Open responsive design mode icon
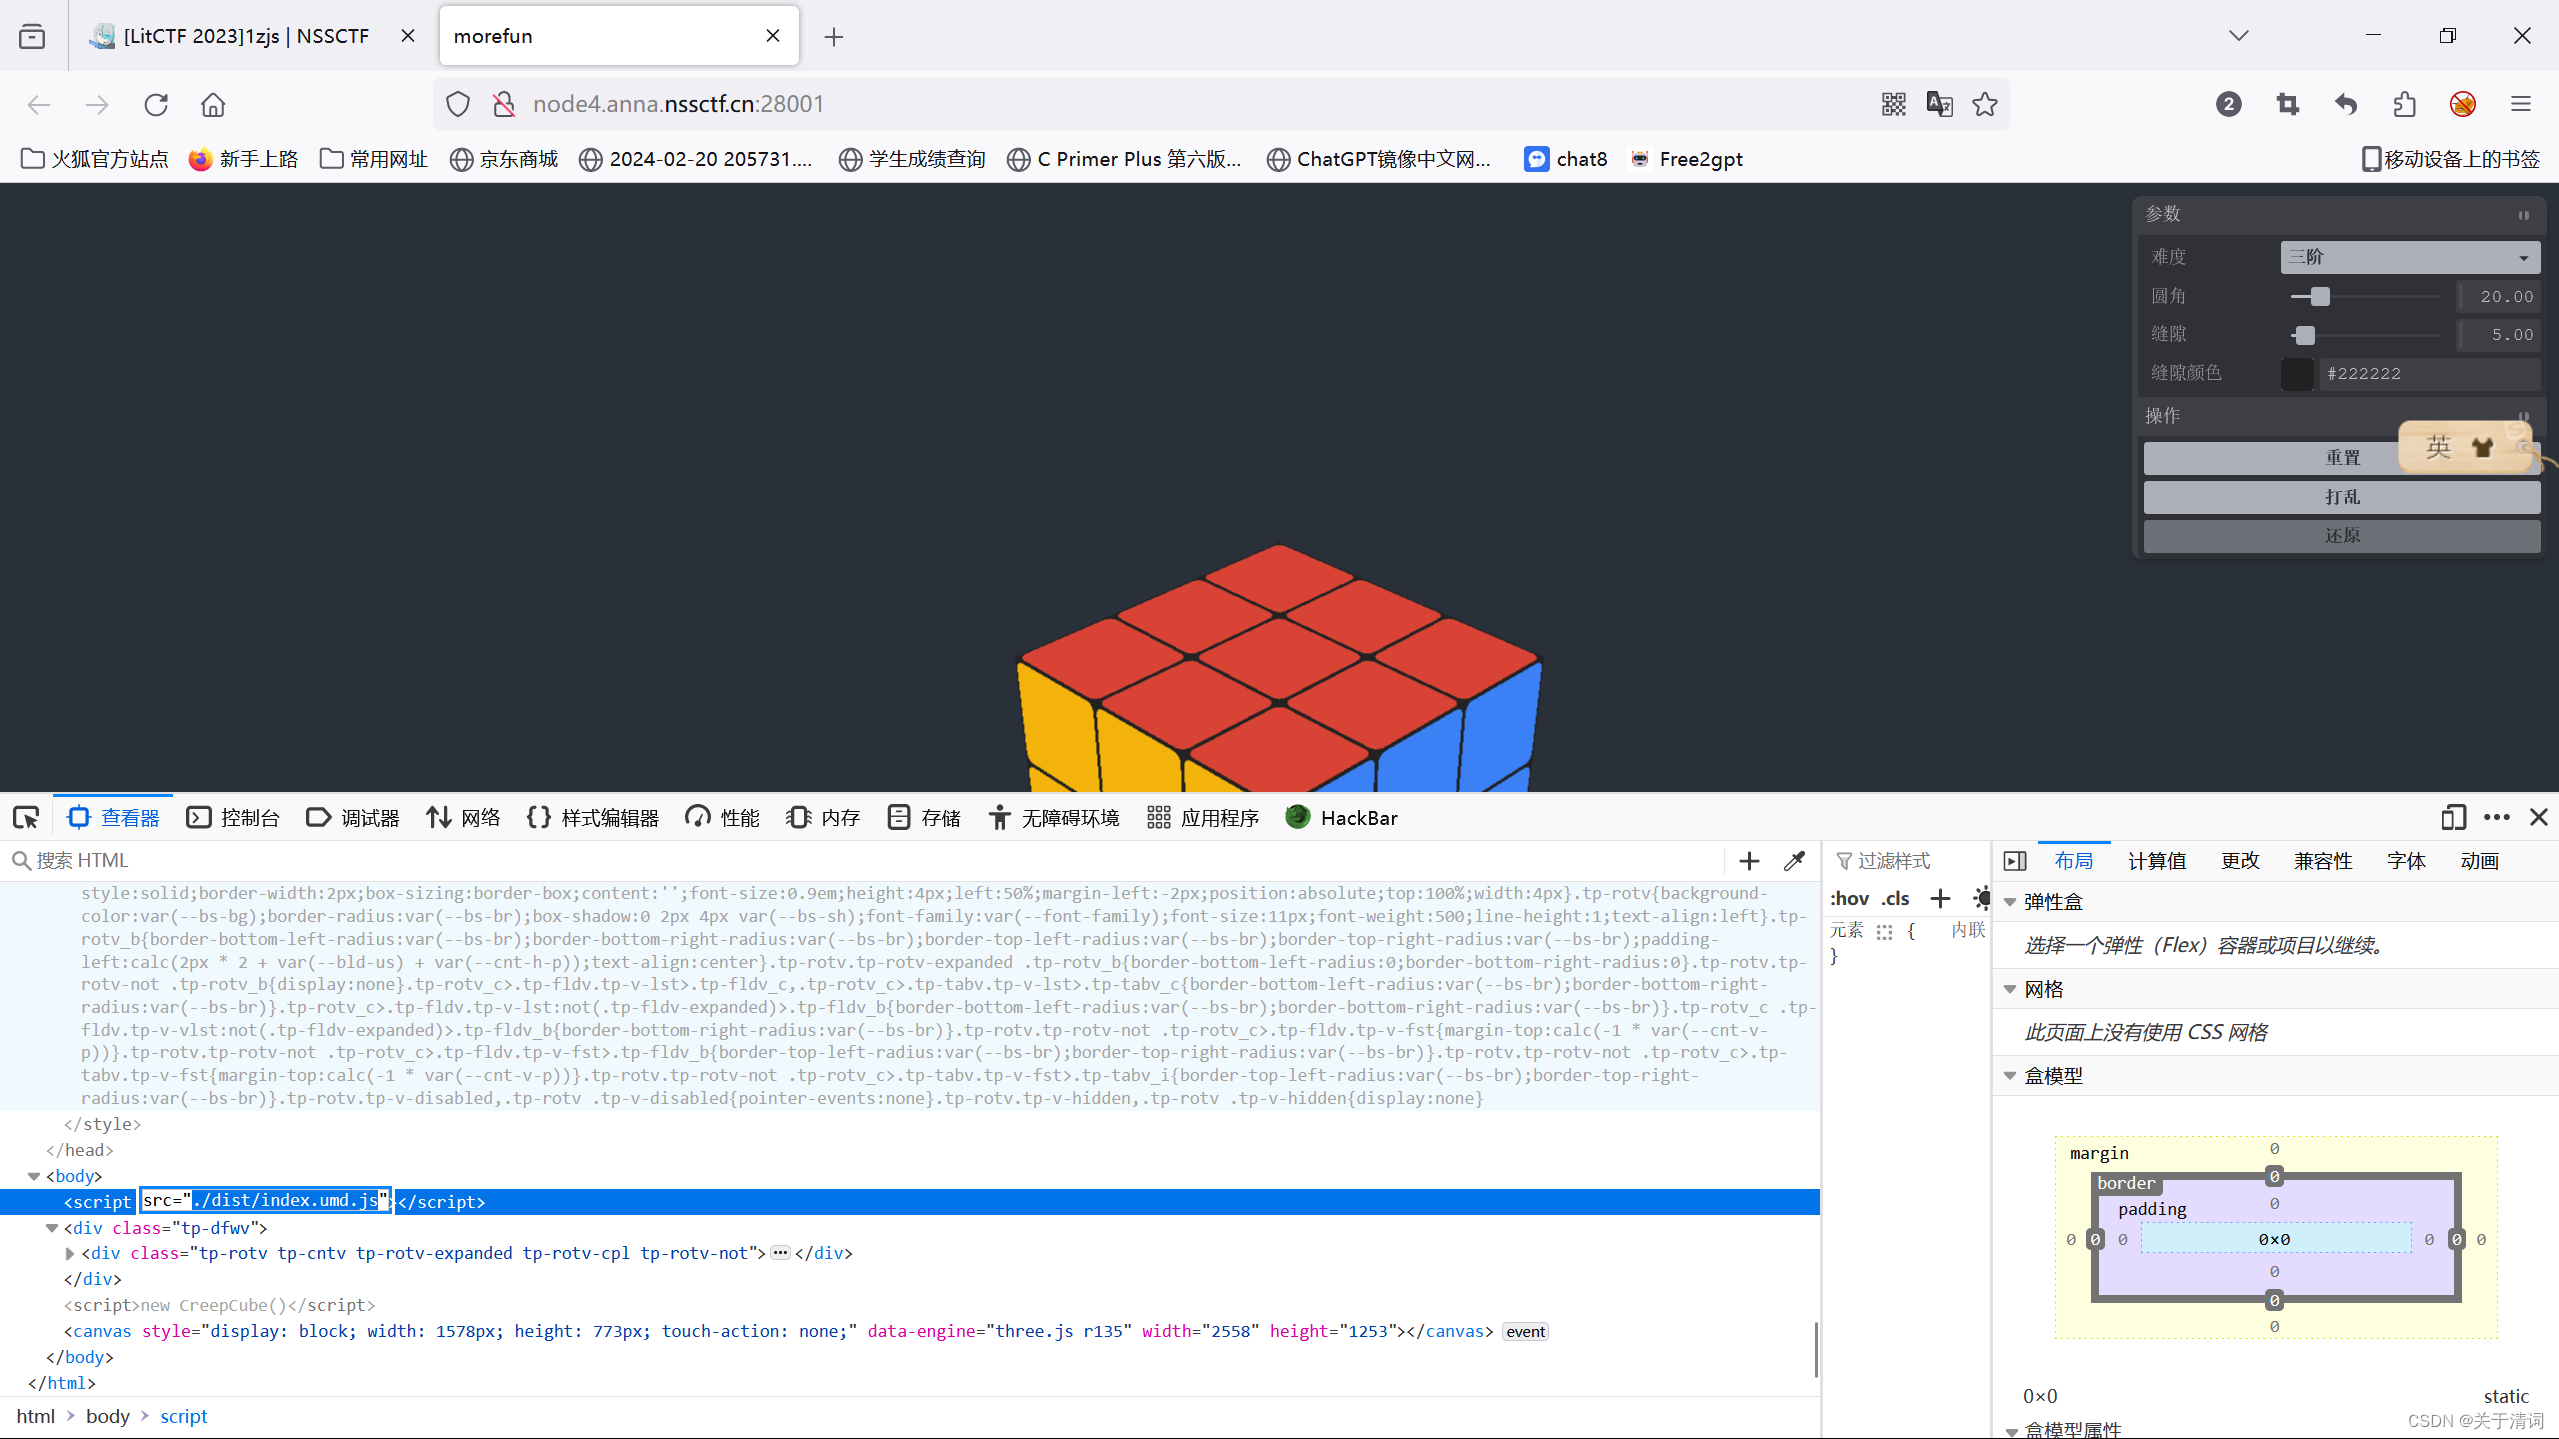The image size is (2559, 1439). pos(2453,818)
